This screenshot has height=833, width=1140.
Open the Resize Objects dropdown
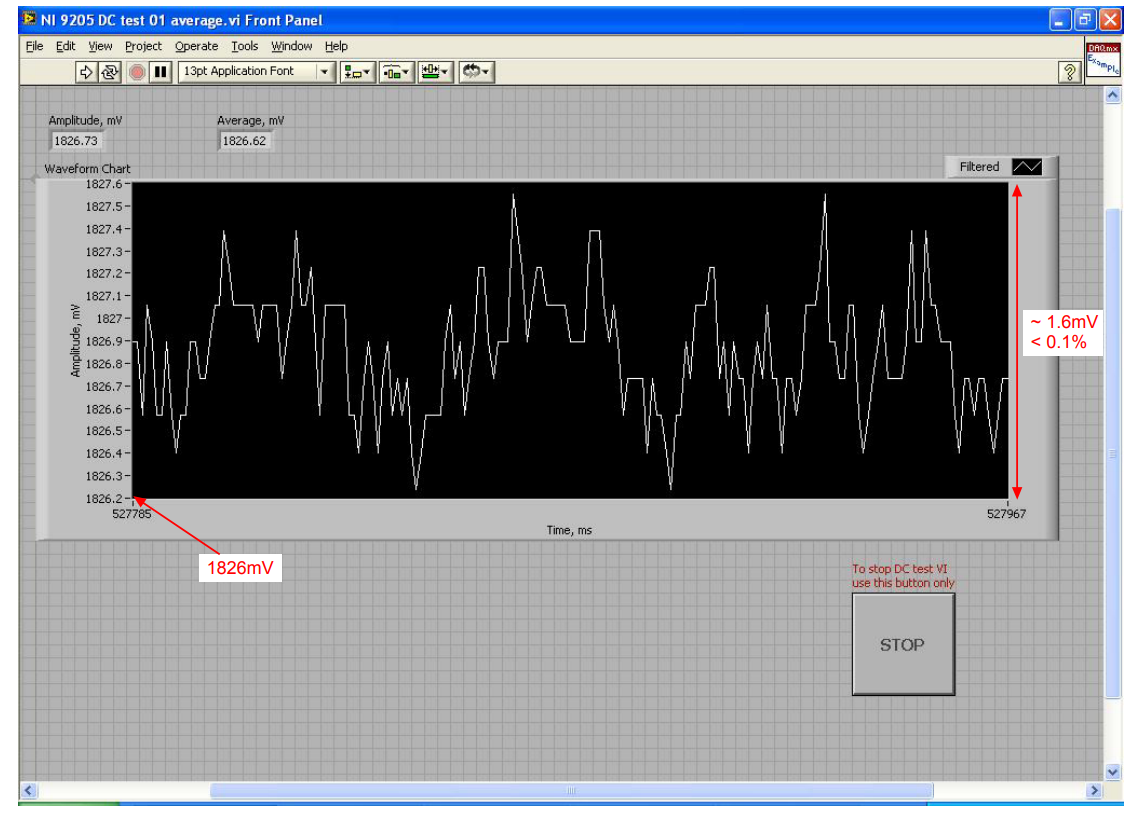(433, 70)
